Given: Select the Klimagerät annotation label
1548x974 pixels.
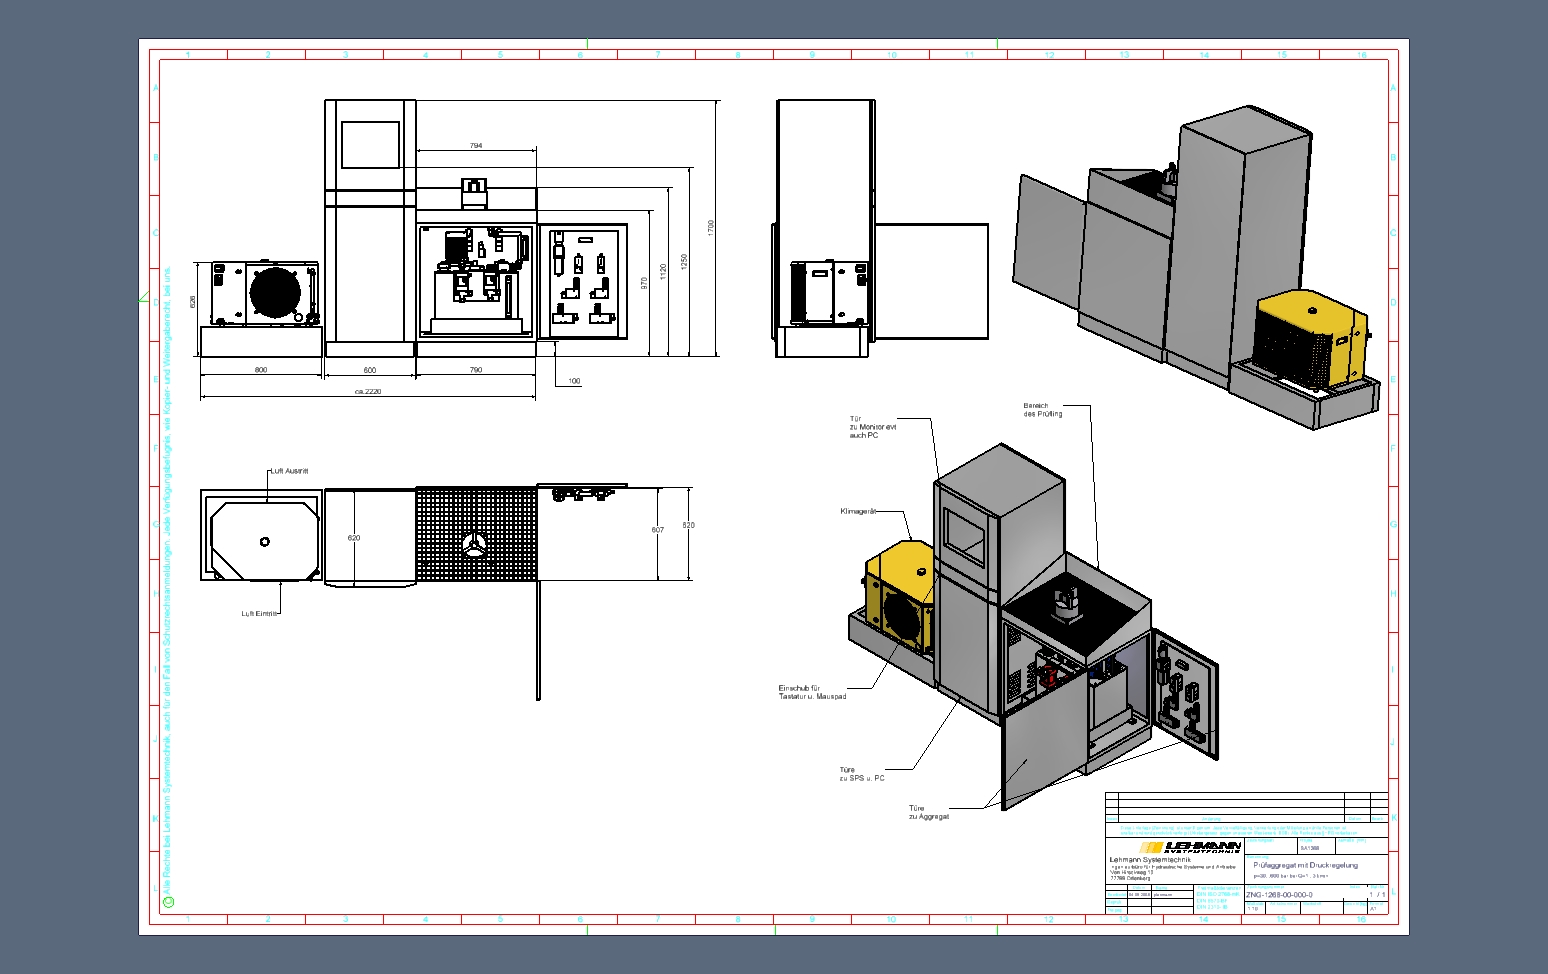Looking at the screenshot, I should pos(859,511).
